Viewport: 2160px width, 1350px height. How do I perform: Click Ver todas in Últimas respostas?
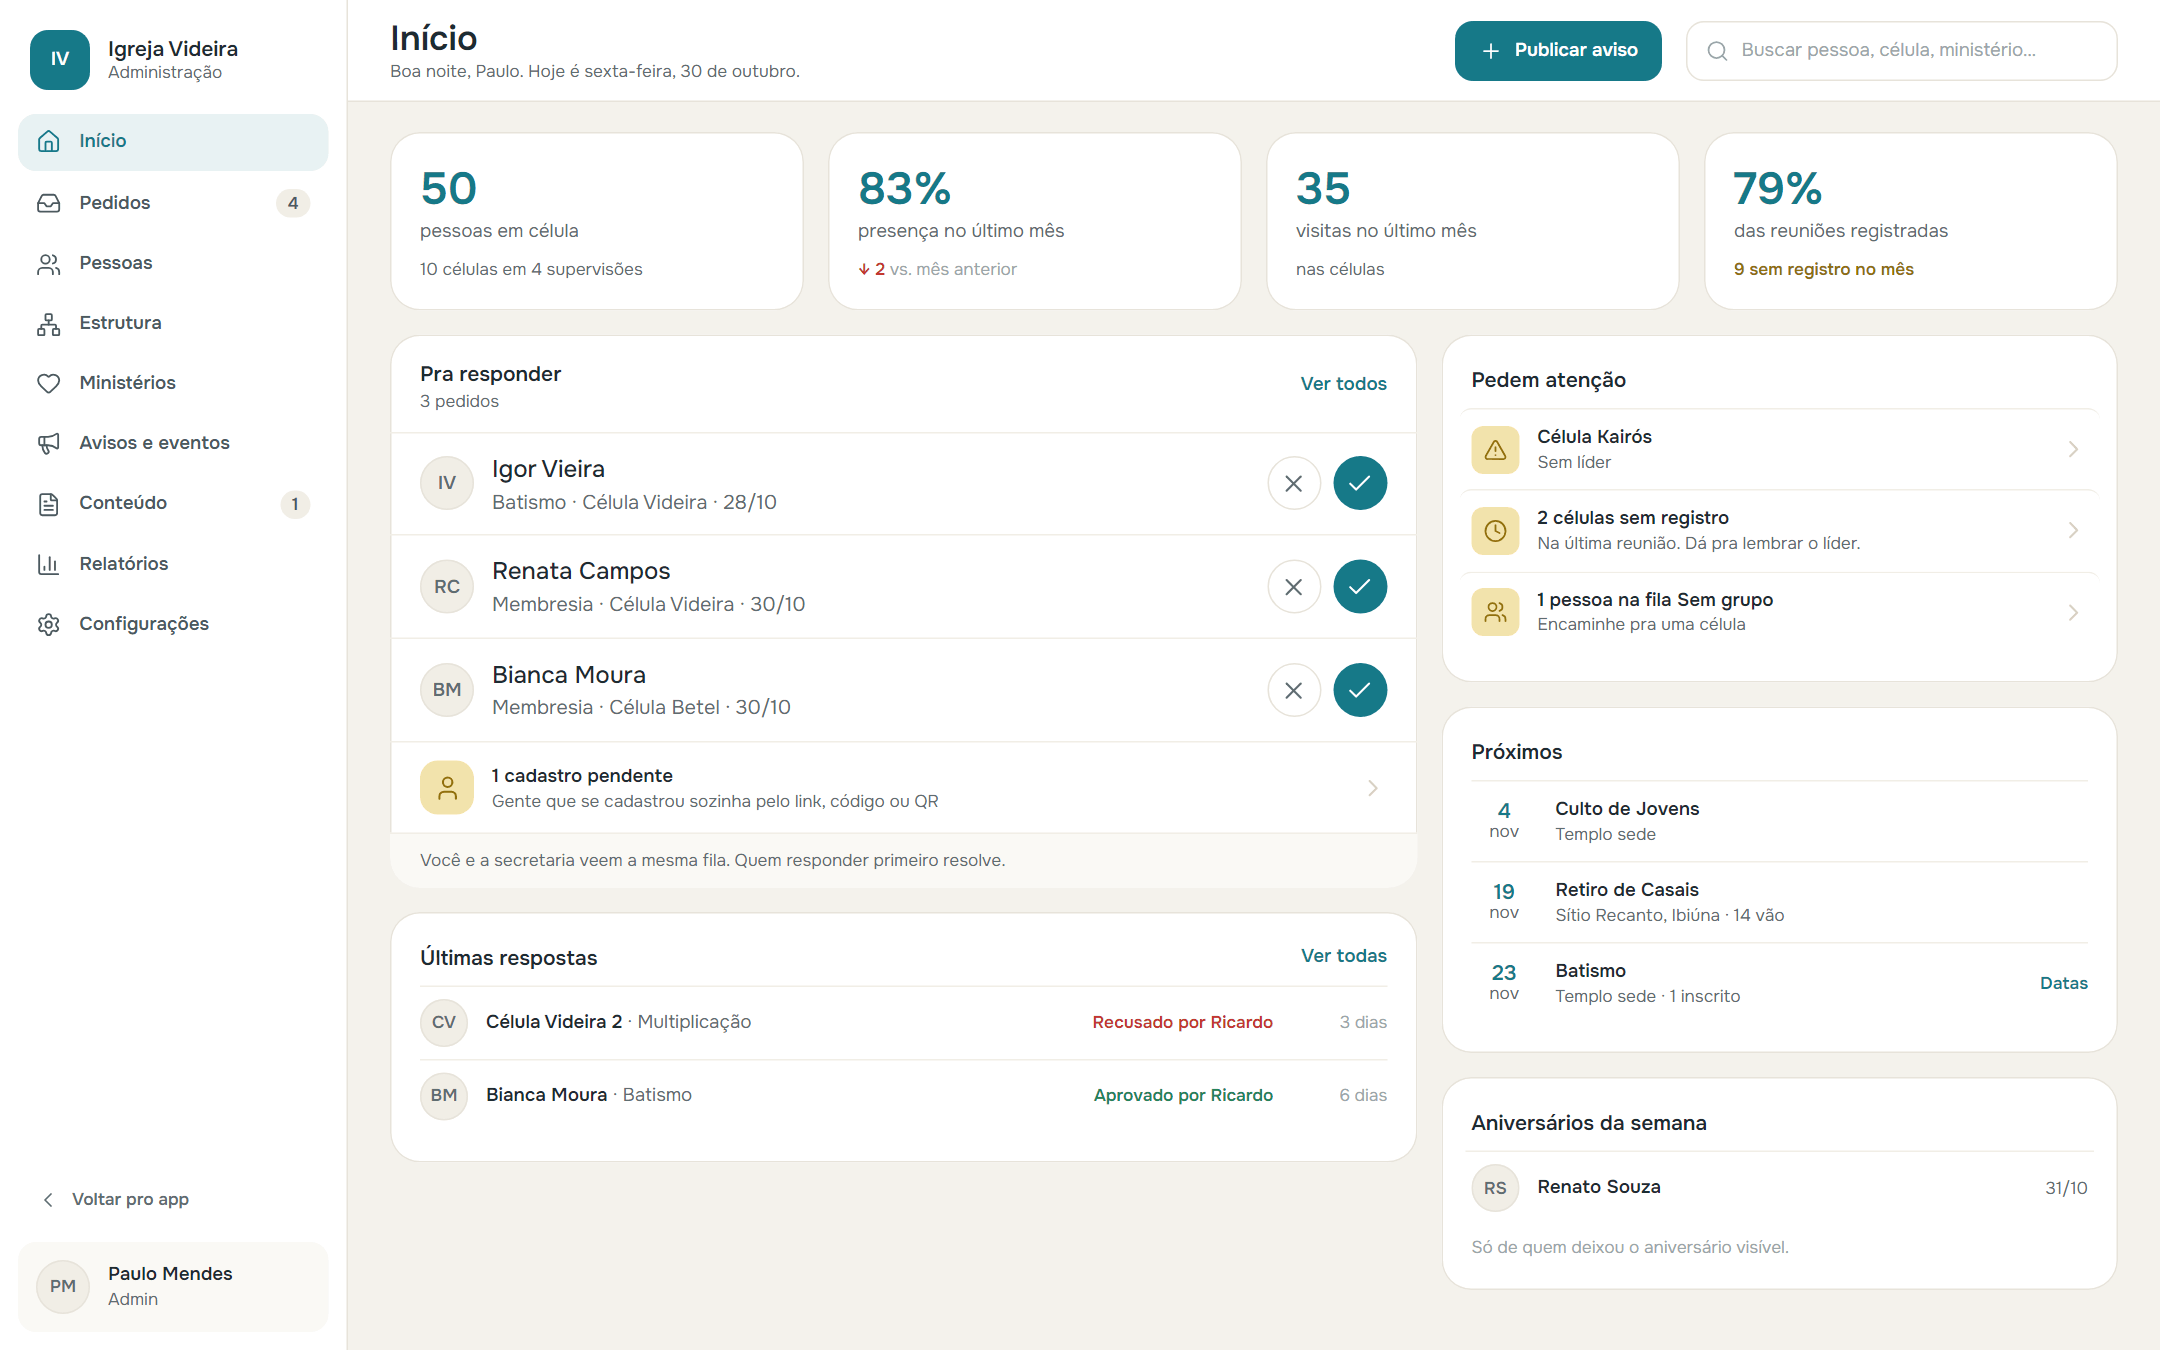(x=1343, y=956)
